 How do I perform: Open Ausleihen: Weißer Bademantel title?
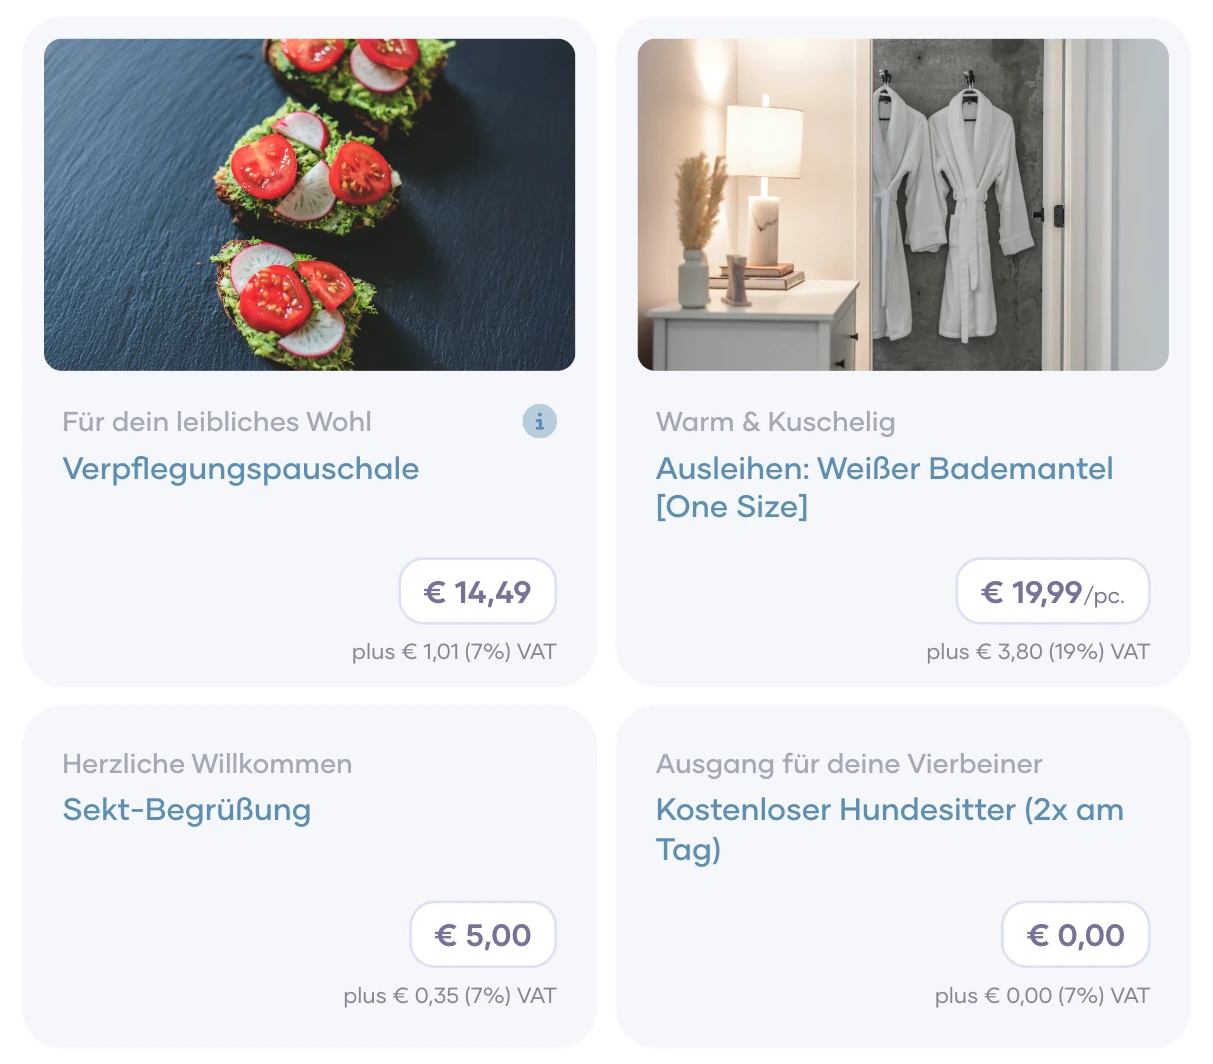pos(884,487)
